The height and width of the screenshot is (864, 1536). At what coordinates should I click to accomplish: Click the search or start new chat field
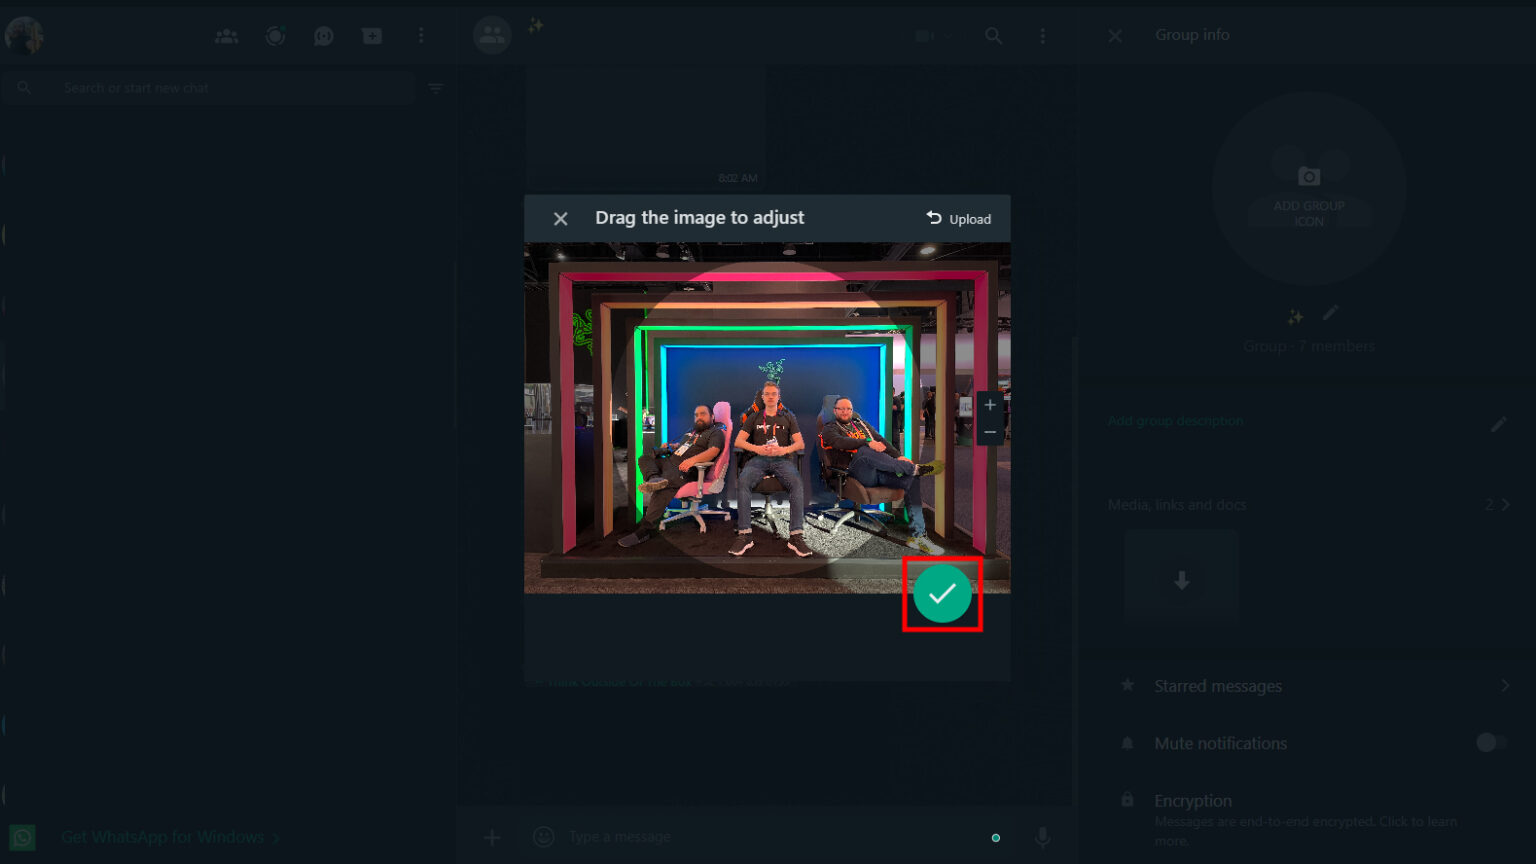tap(208, 88)
